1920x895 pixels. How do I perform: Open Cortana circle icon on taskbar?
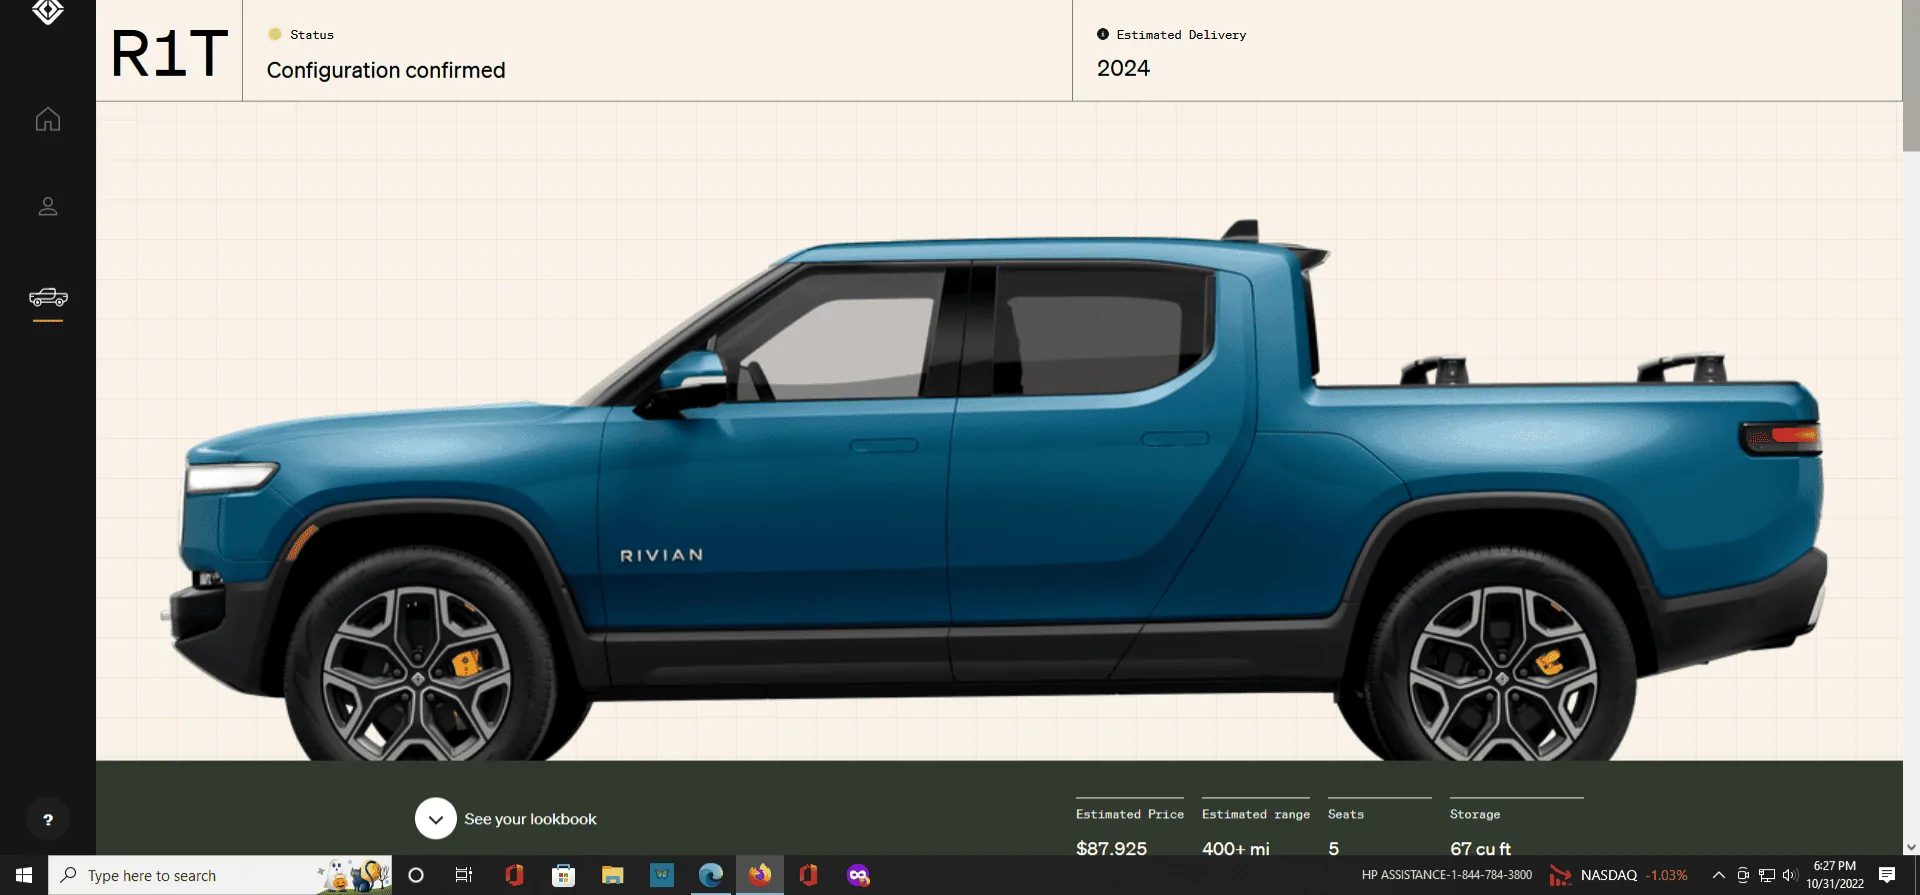(416, 875)
